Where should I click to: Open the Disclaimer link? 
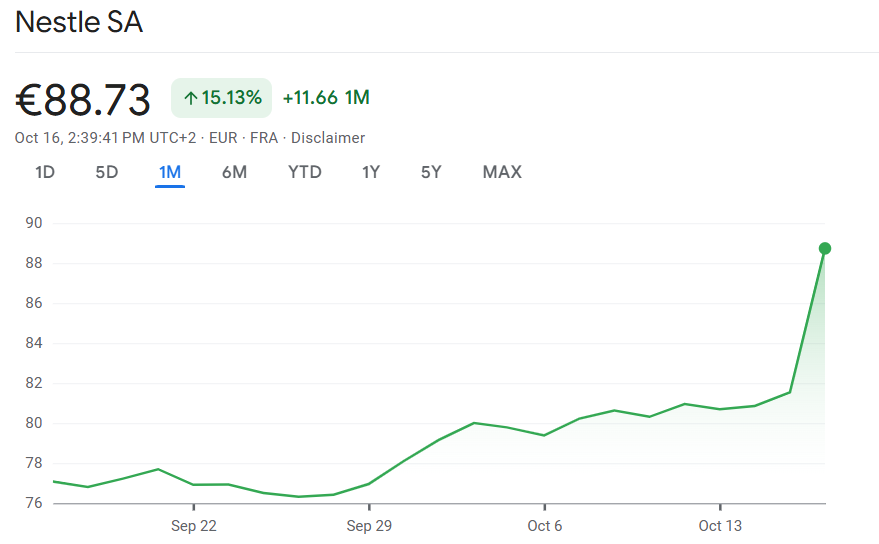coord(328,138)
